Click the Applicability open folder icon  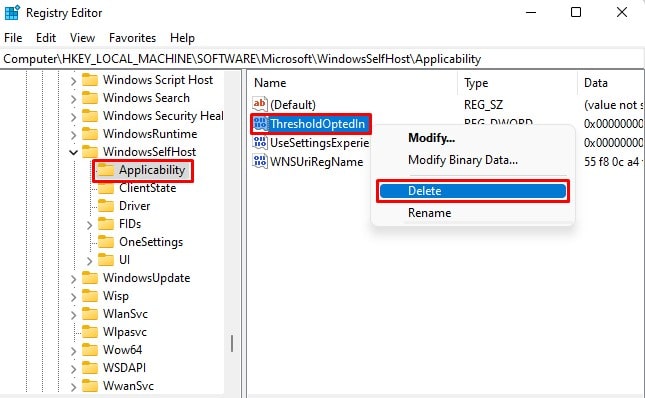[106, 170]
